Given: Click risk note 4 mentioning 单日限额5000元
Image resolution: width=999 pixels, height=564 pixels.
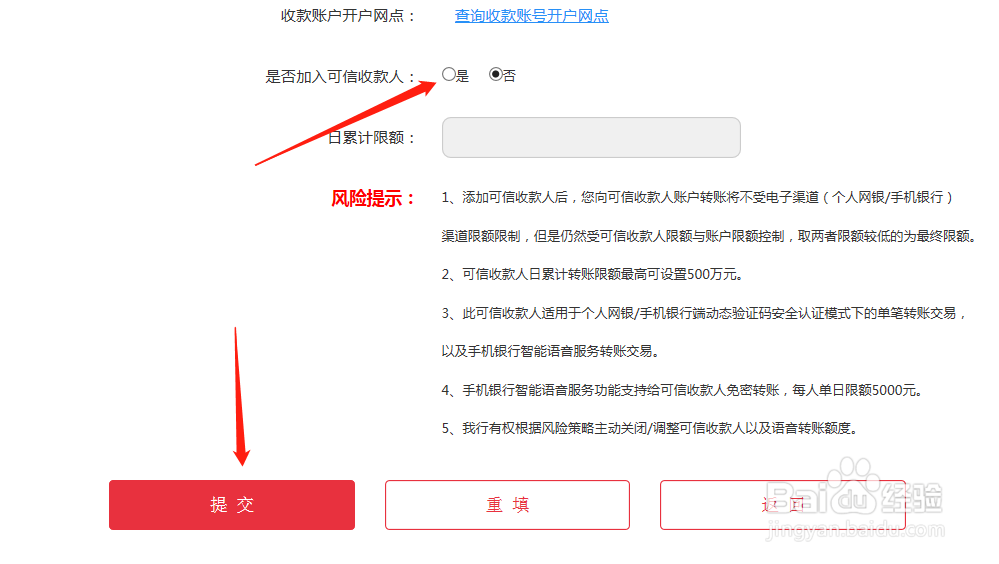Looking at the screenshot, I should coord(682,390).
